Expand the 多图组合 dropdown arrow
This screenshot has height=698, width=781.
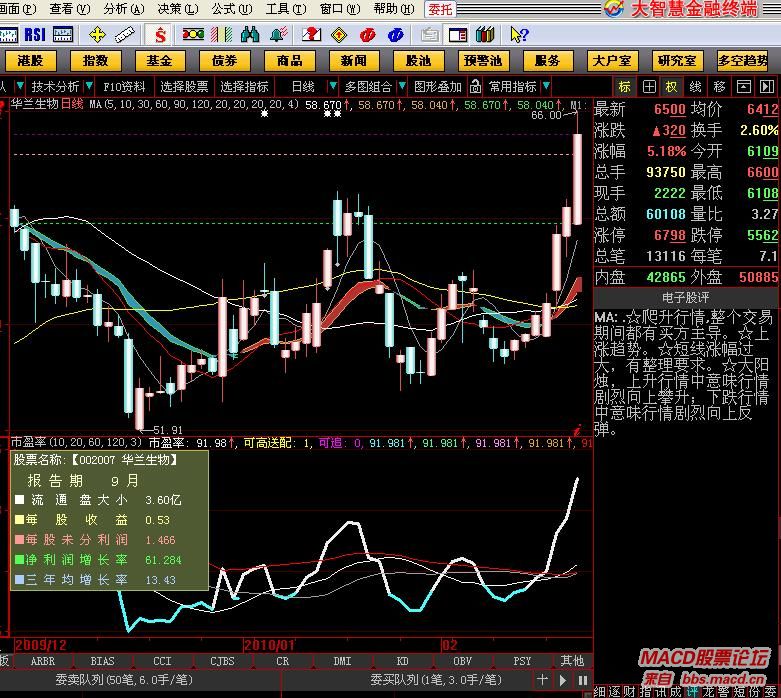click(402, 86)
